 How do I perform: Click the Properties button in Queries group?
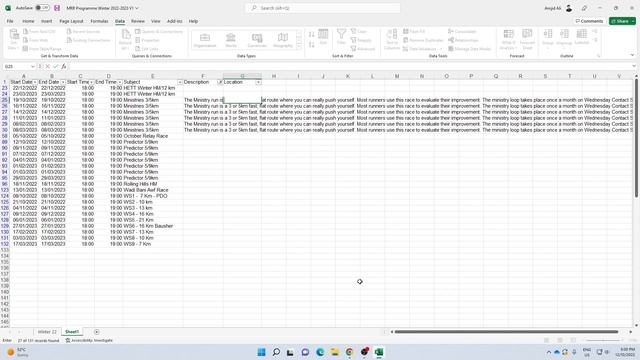coord(147,40)
